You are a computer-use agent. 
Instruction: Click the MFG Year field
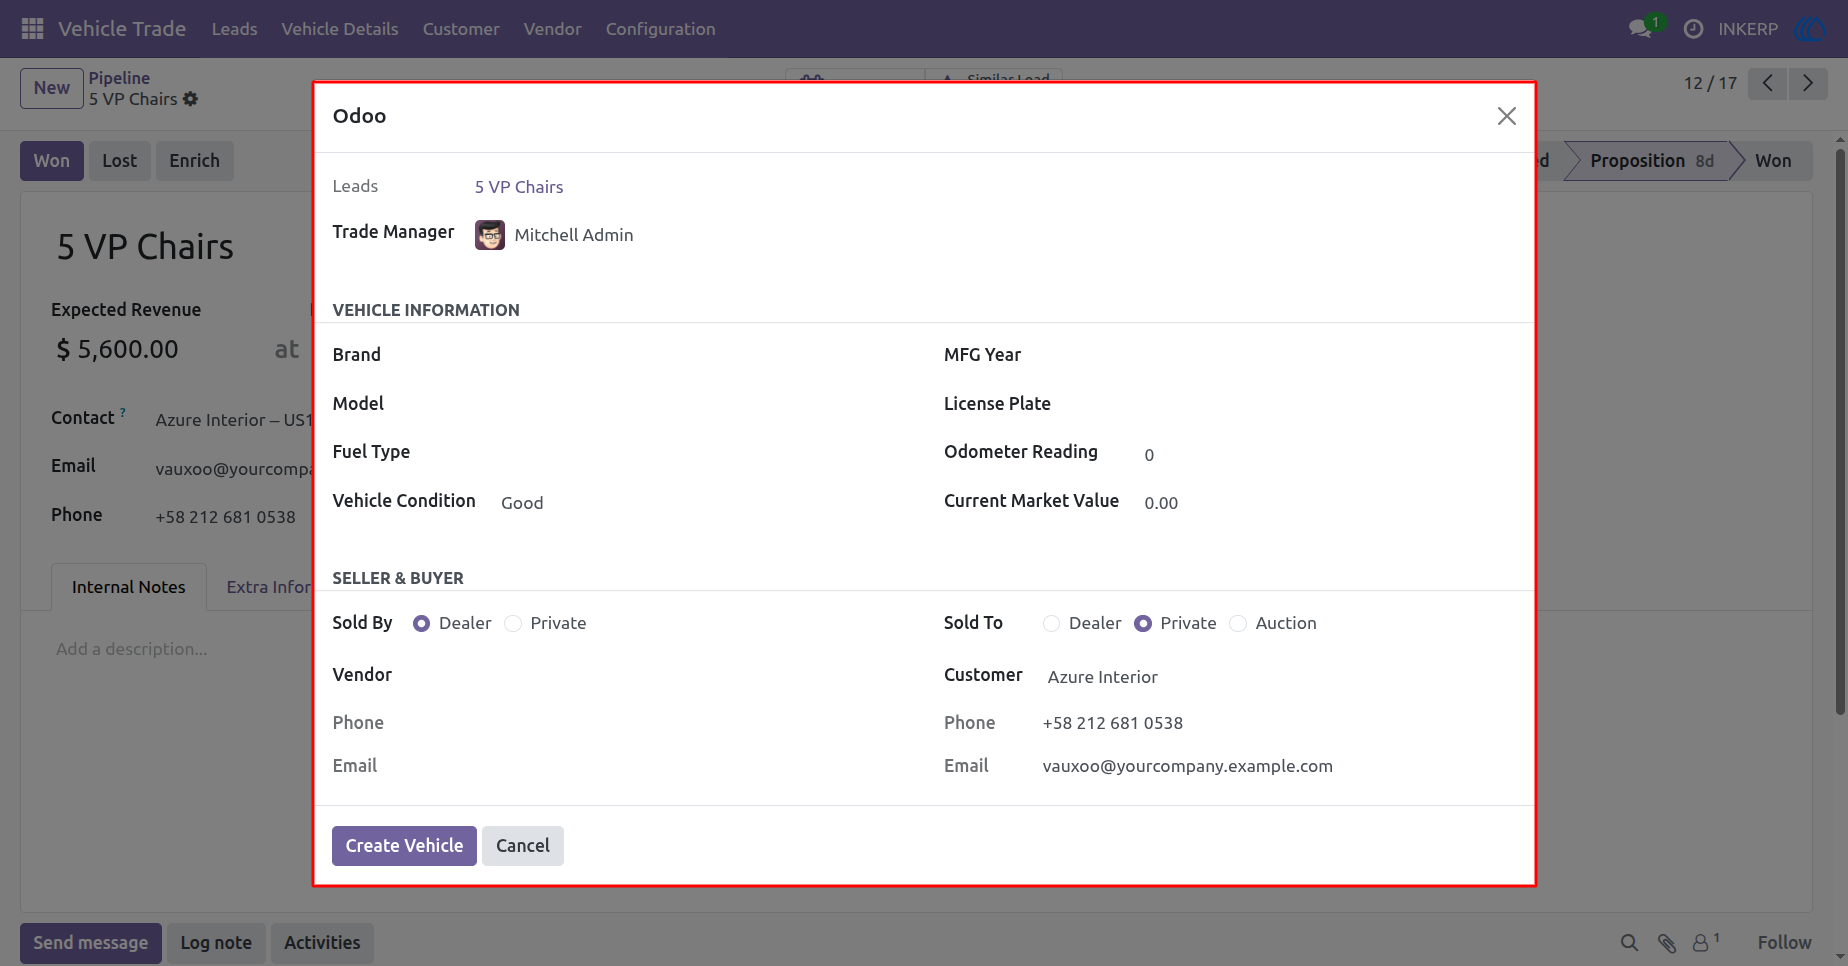click(x=1329, y=355)
